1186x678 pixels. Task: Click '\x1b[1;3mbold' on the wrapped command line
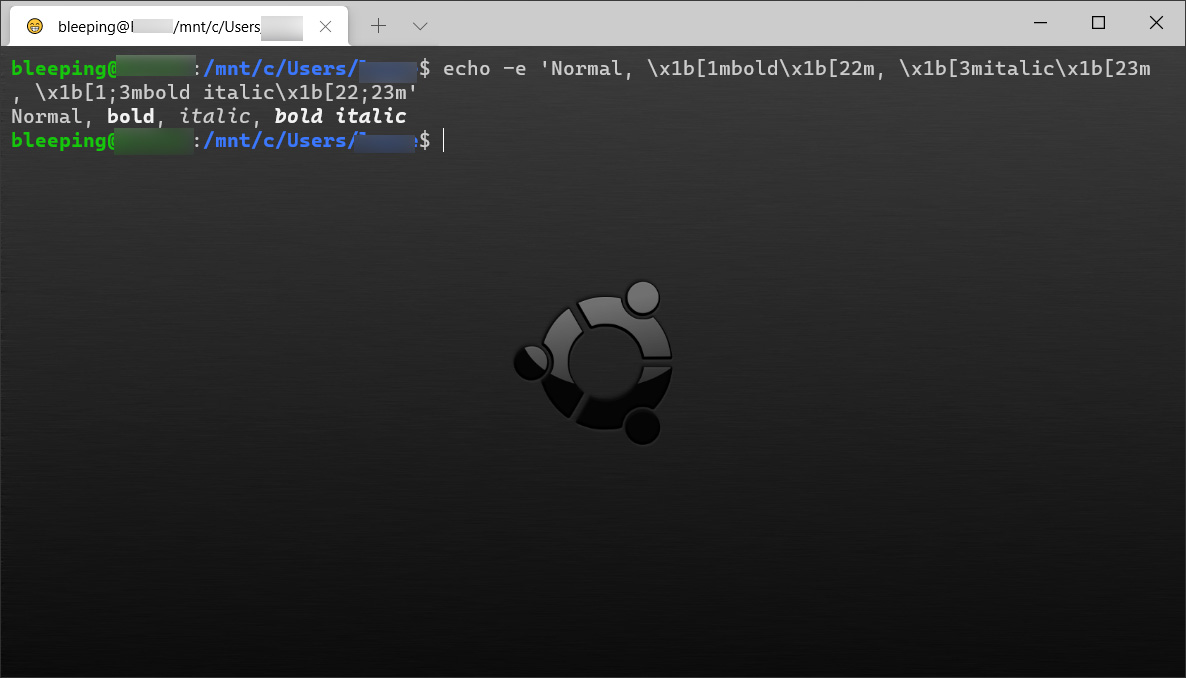112,92
